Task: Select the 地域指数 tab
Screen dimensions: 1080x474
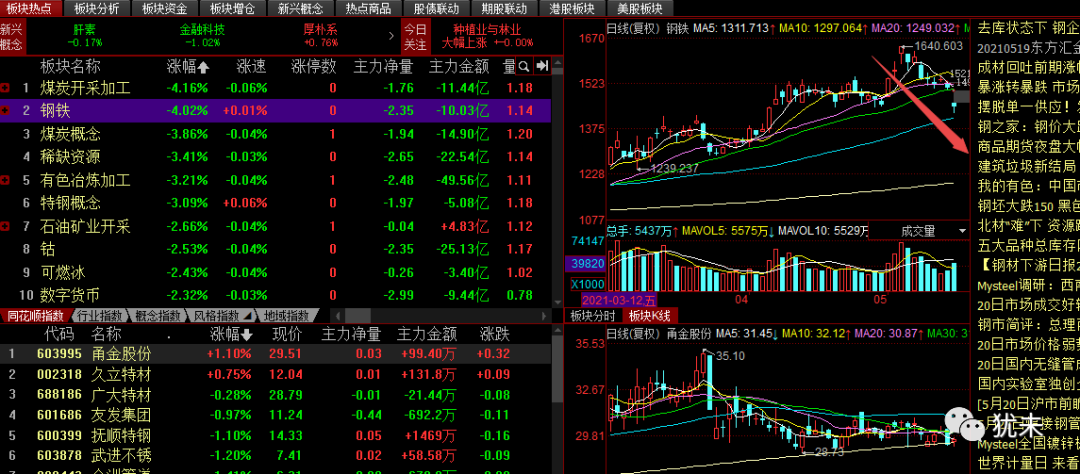Action: click(287, 316)
